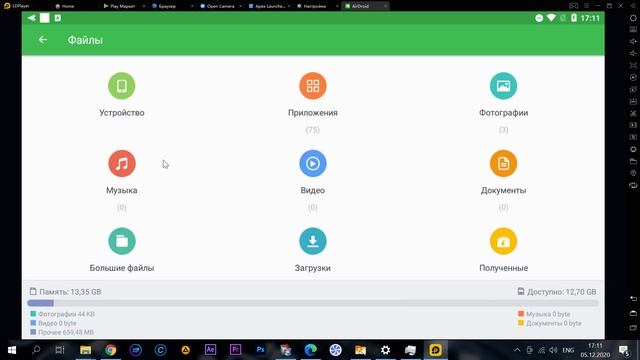
Task: Open Google Chrome from the taskbar
Action: 110,350
